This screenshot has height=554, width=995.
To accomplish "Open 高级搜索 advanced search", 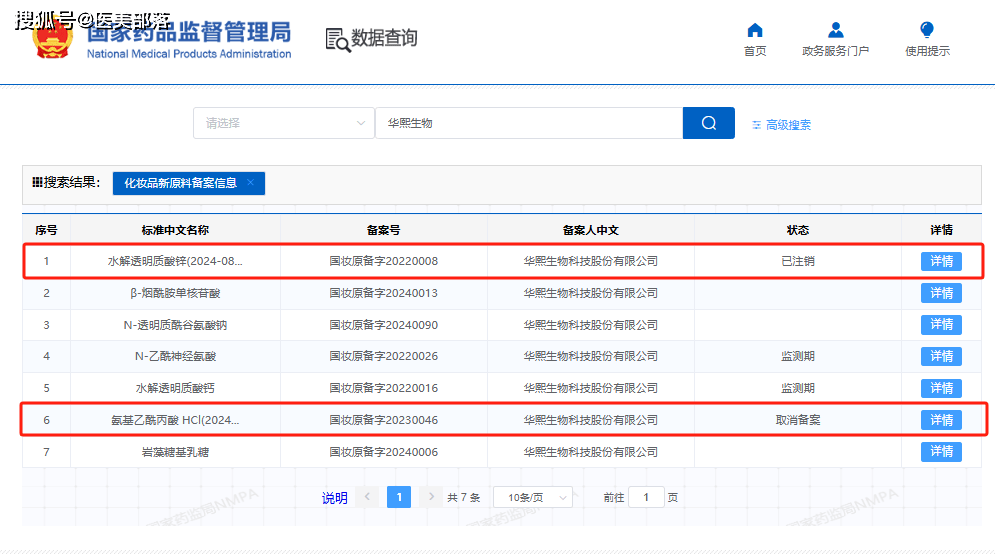I will [781, 125].
